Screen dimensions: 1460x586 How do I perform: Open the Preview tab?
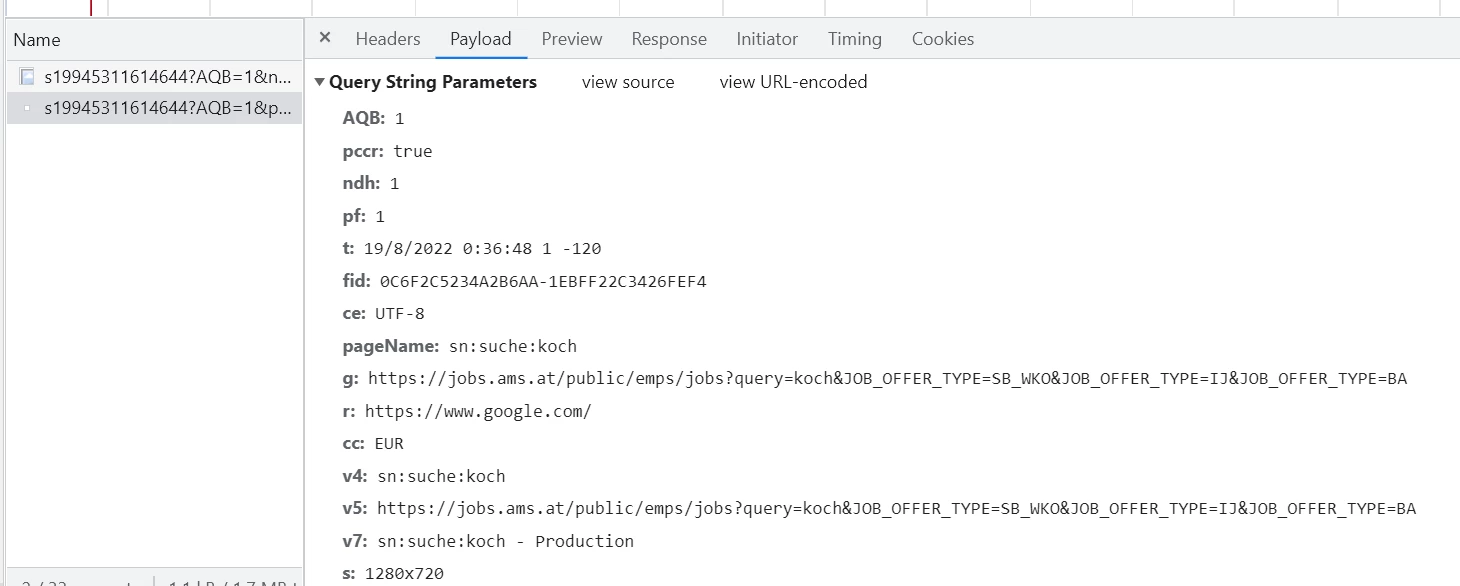tap(572, 39)
